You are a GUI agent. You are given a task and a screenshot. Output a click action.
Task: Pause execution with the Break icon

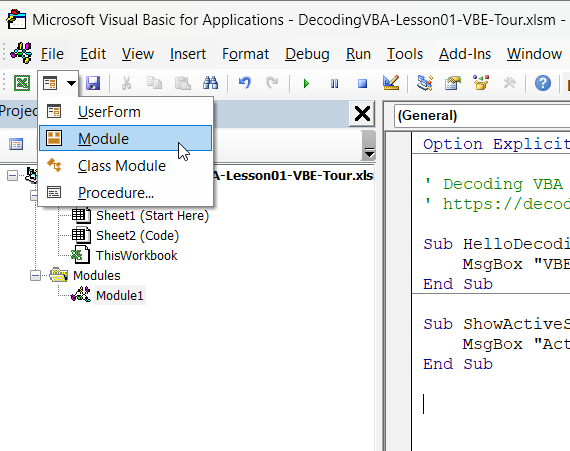(x=334, y=84)
